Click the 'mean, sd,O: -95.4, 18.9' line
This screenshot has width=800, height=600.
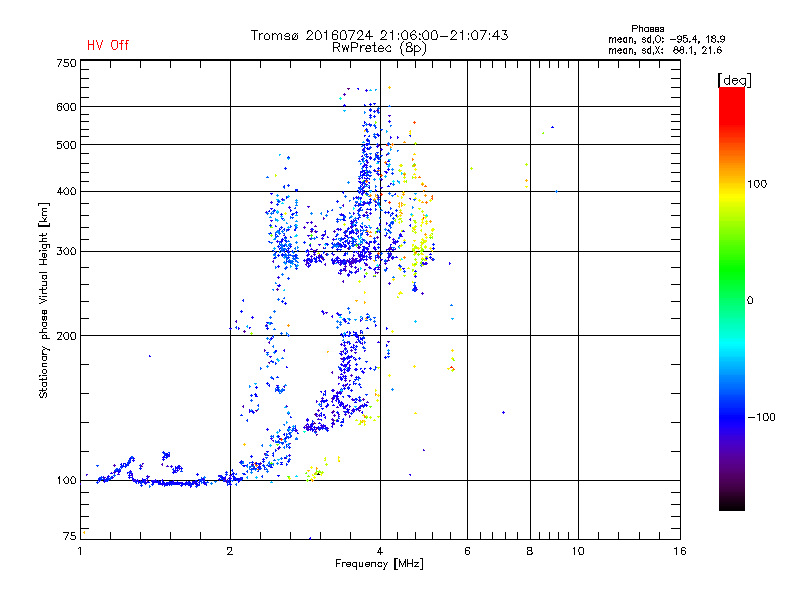coord(666,39)
